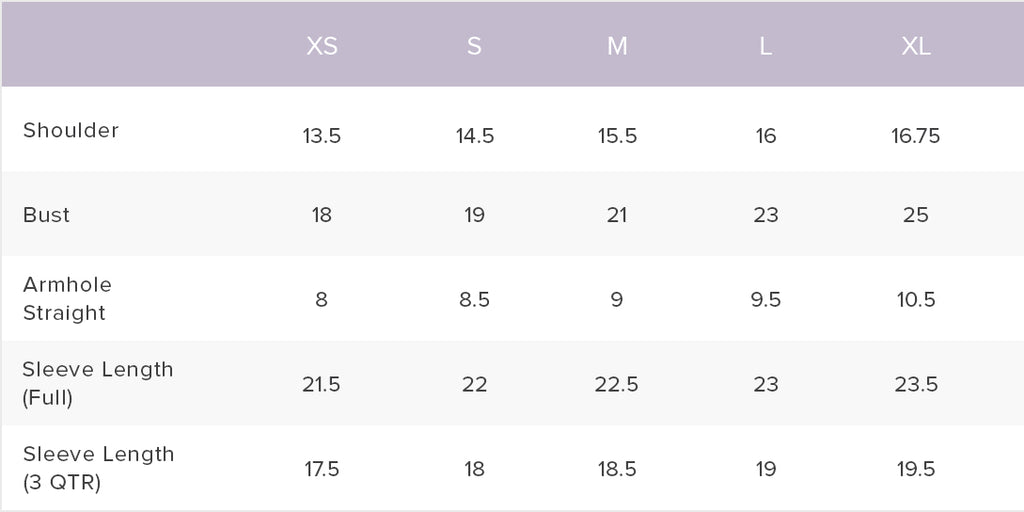The width and height of the screenshot is (1024, 512).
Task: Select the Bust row label
Action: tap(47, 215)
